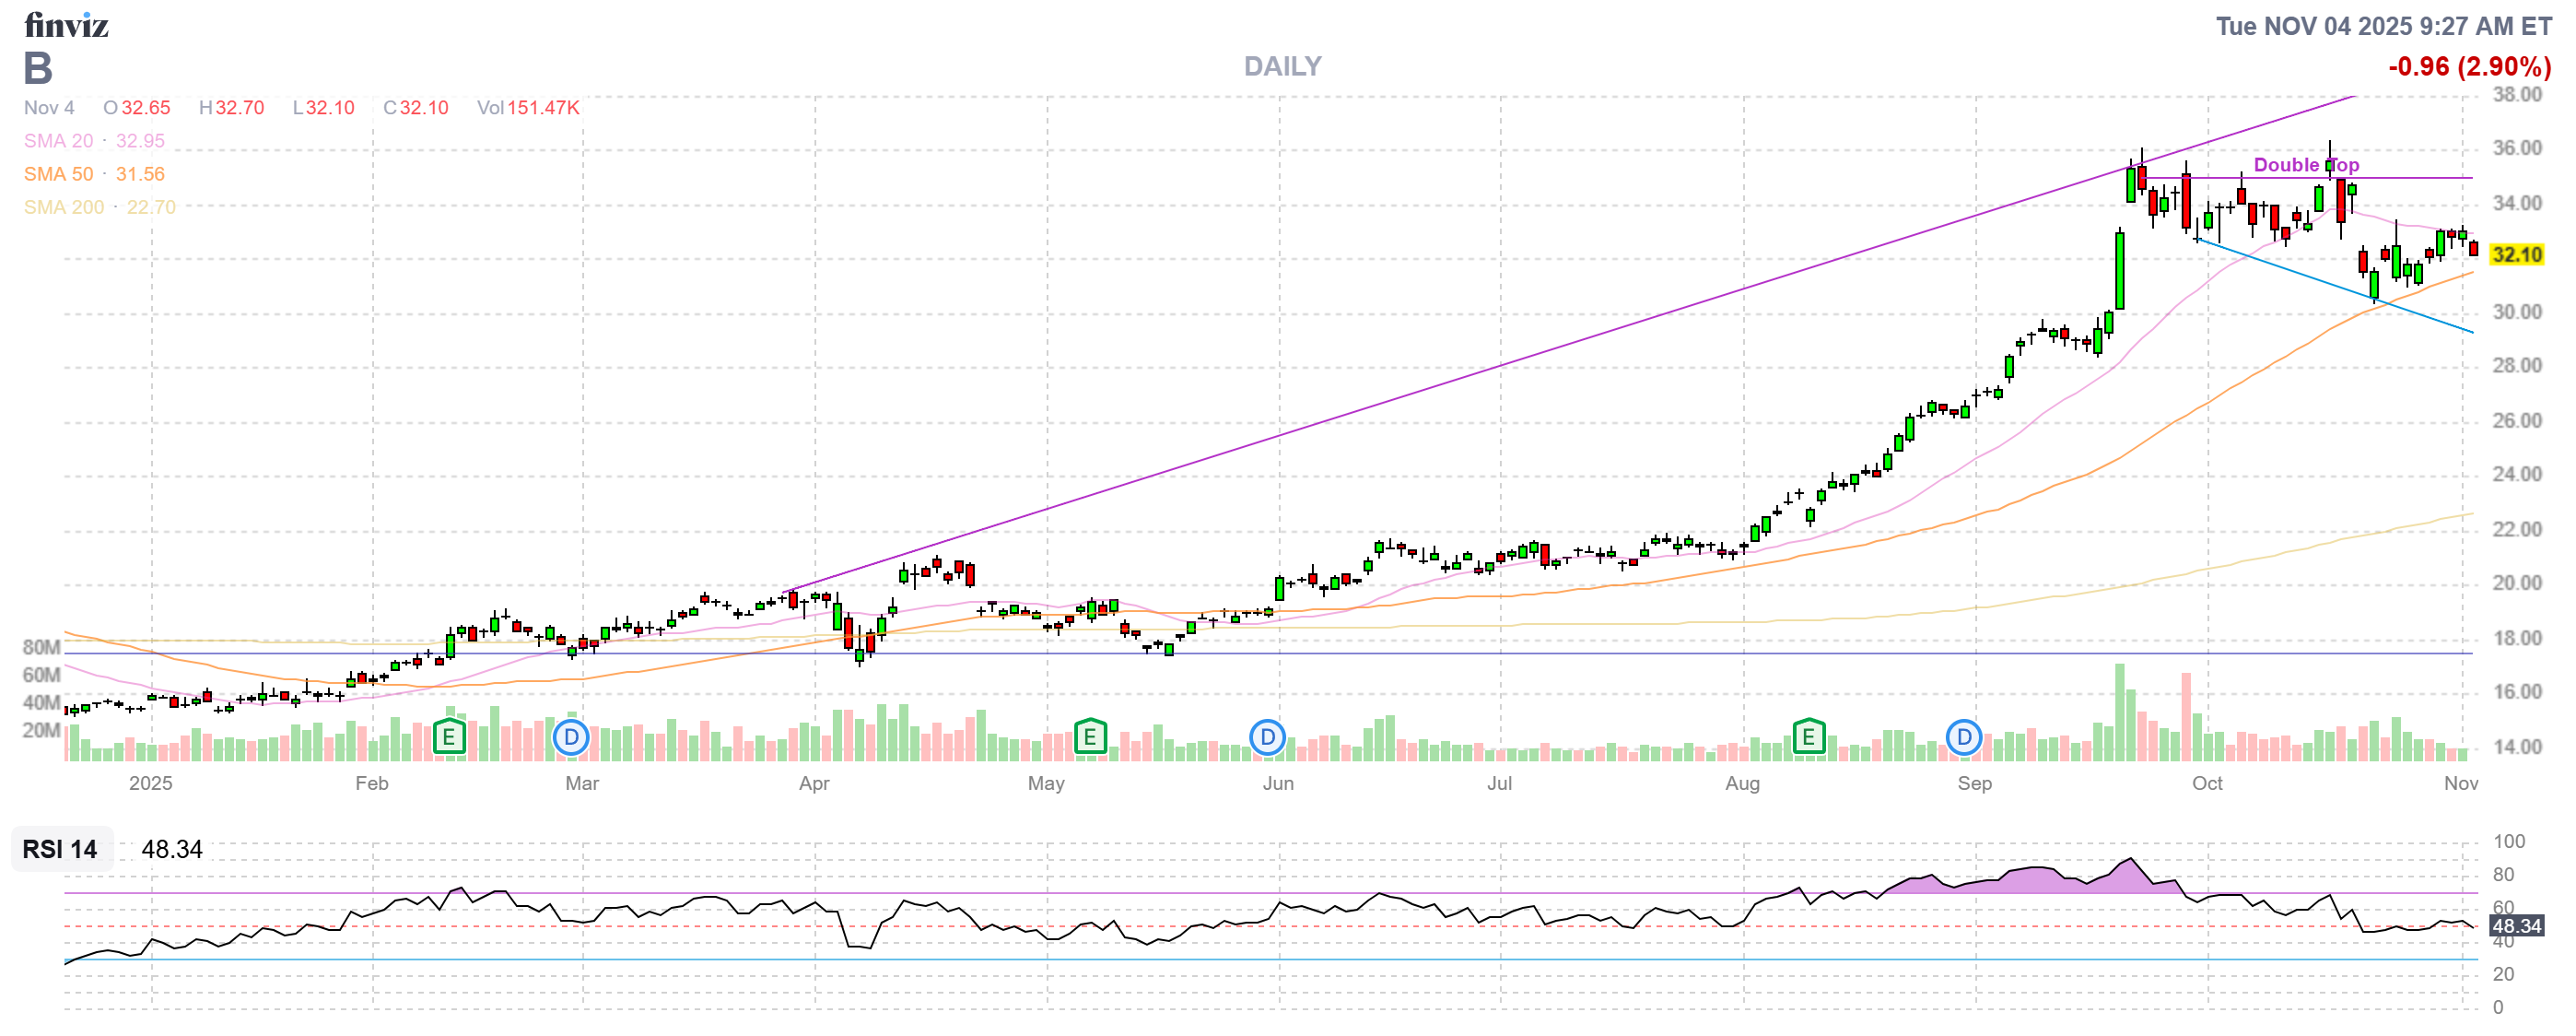Click the ticker symbol B
Viewport: 2576px width, 1036px height.
38,68
